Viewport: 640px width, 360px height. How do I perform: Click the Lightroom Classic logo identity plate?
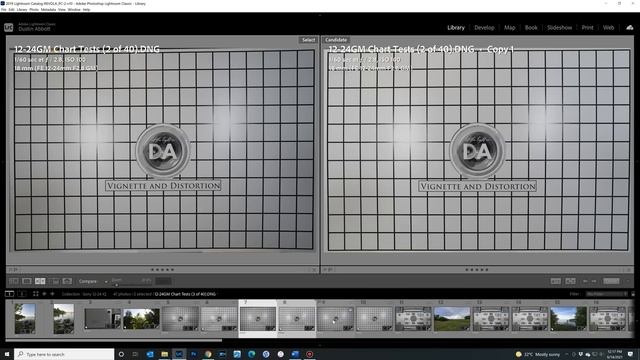click(x=9, y=27)
